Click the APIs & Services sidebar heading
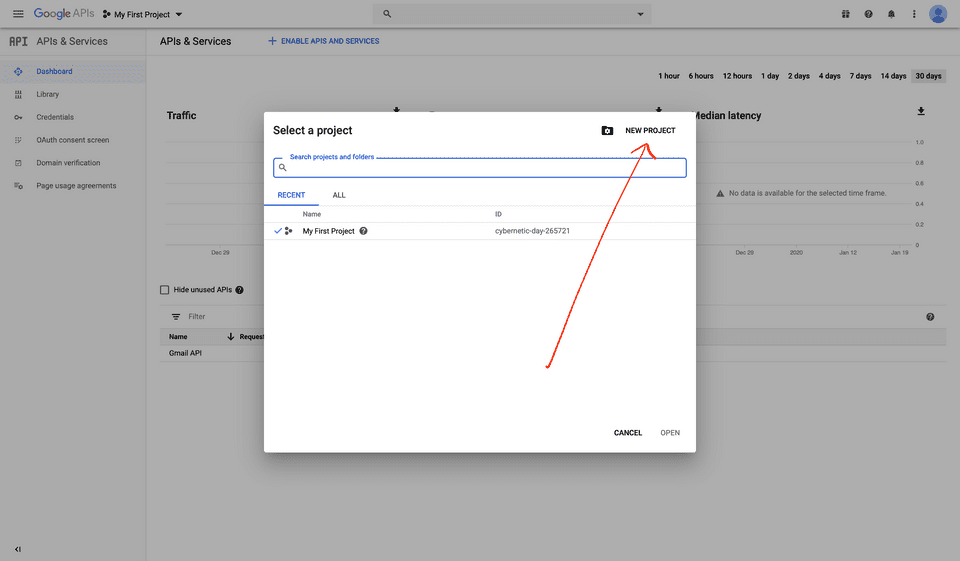The height and width of the screenshot is (561, 960). pyautogui.click(x=72, y=41)
